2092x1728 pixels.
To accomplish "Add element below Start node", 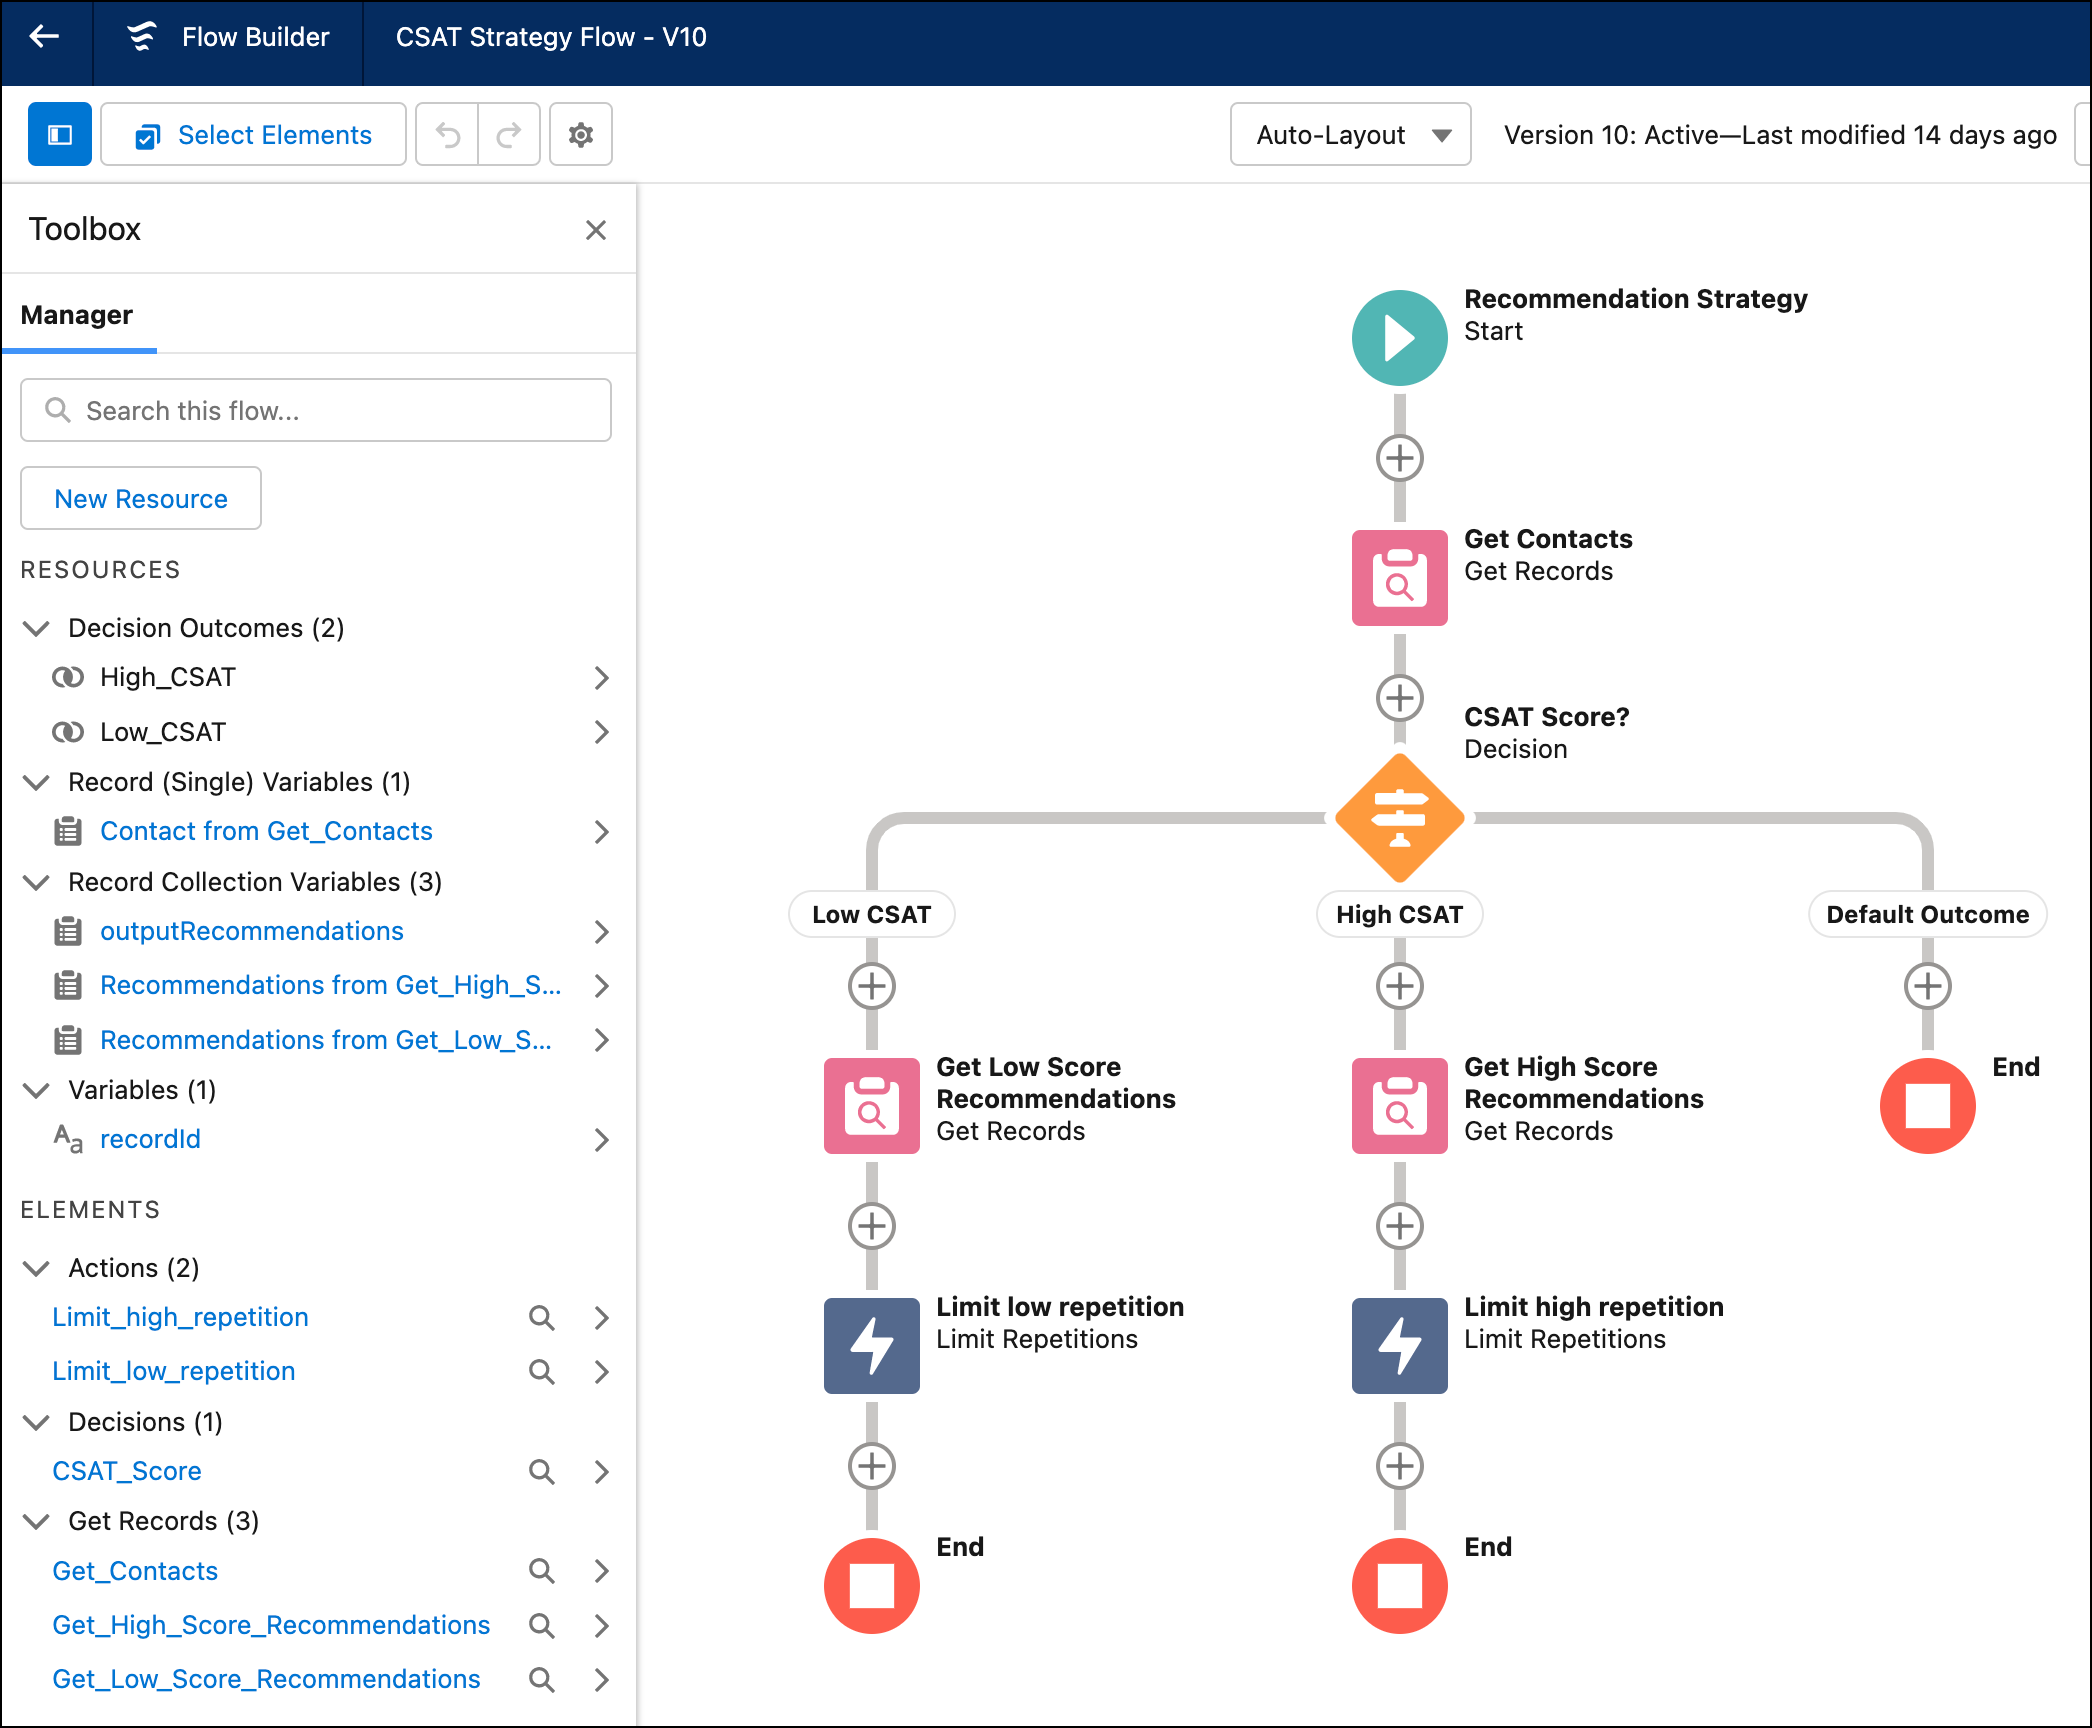I will tap(1400, 458).
